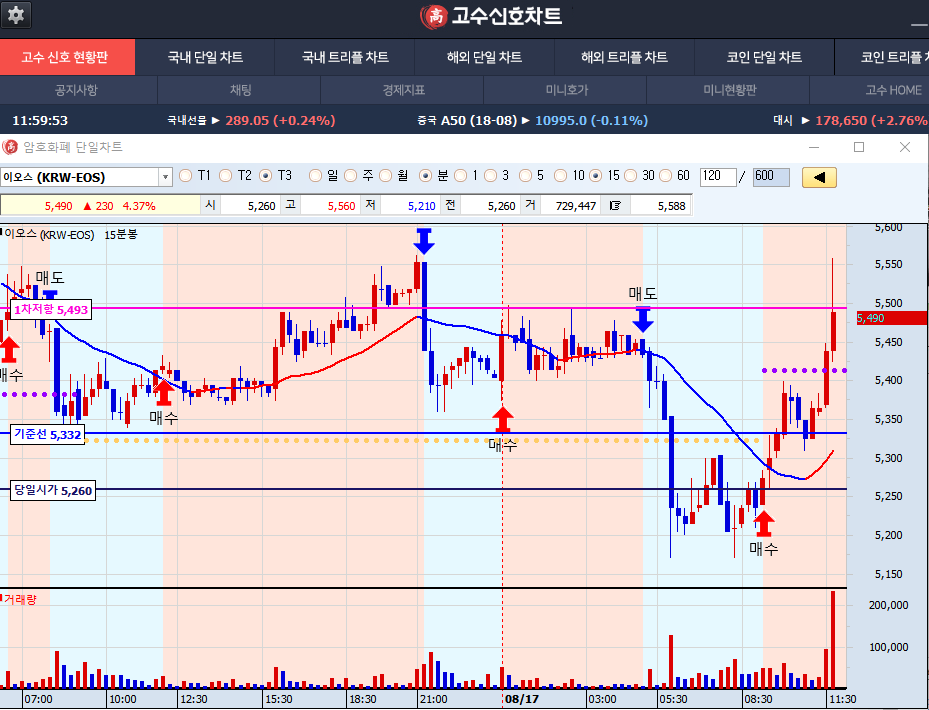Click the 암호화폐 단일차트 window icon
This screenshot has width=929, height=710.
(9, 147)
